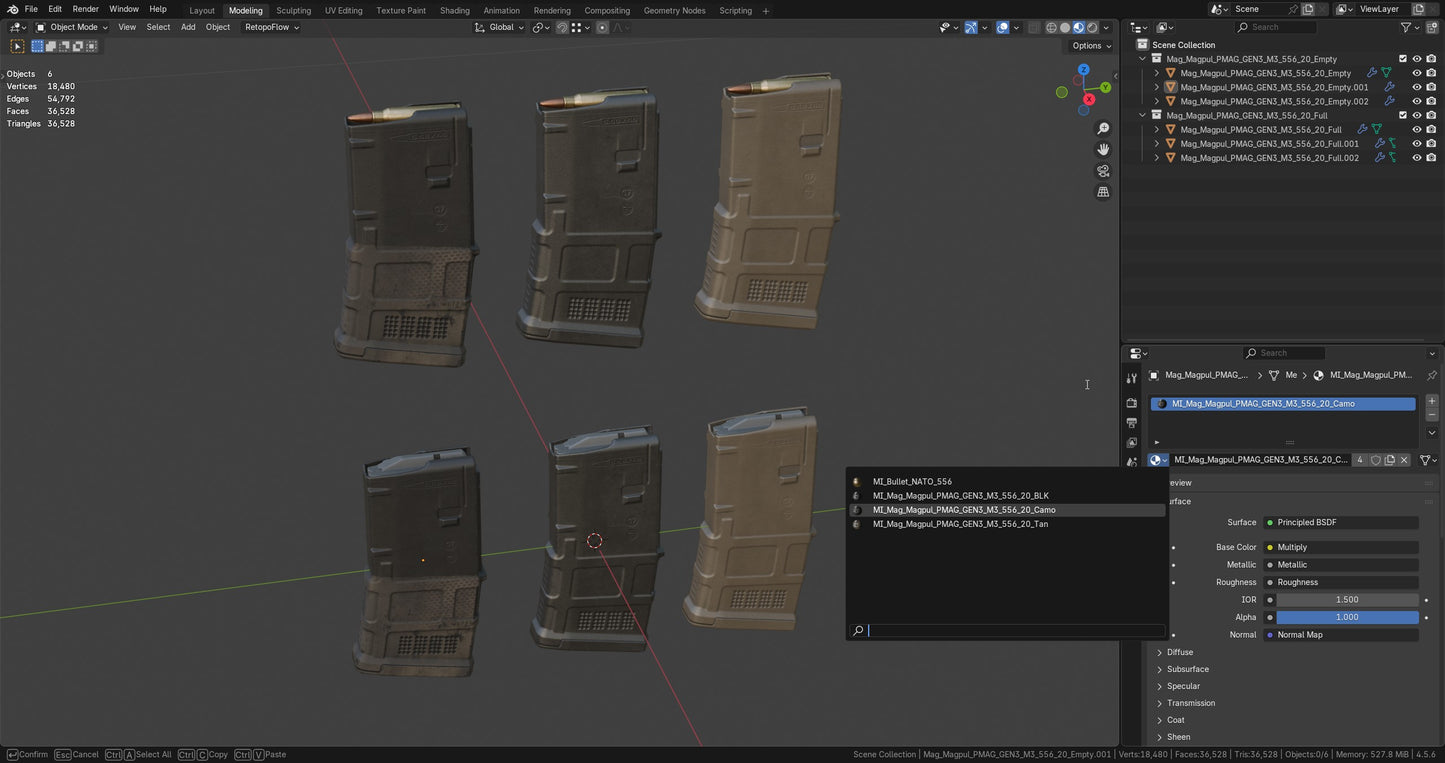
Task: Uncheck the Empty collection exclusion checkbox
Action: click(x=1403, y=59)
